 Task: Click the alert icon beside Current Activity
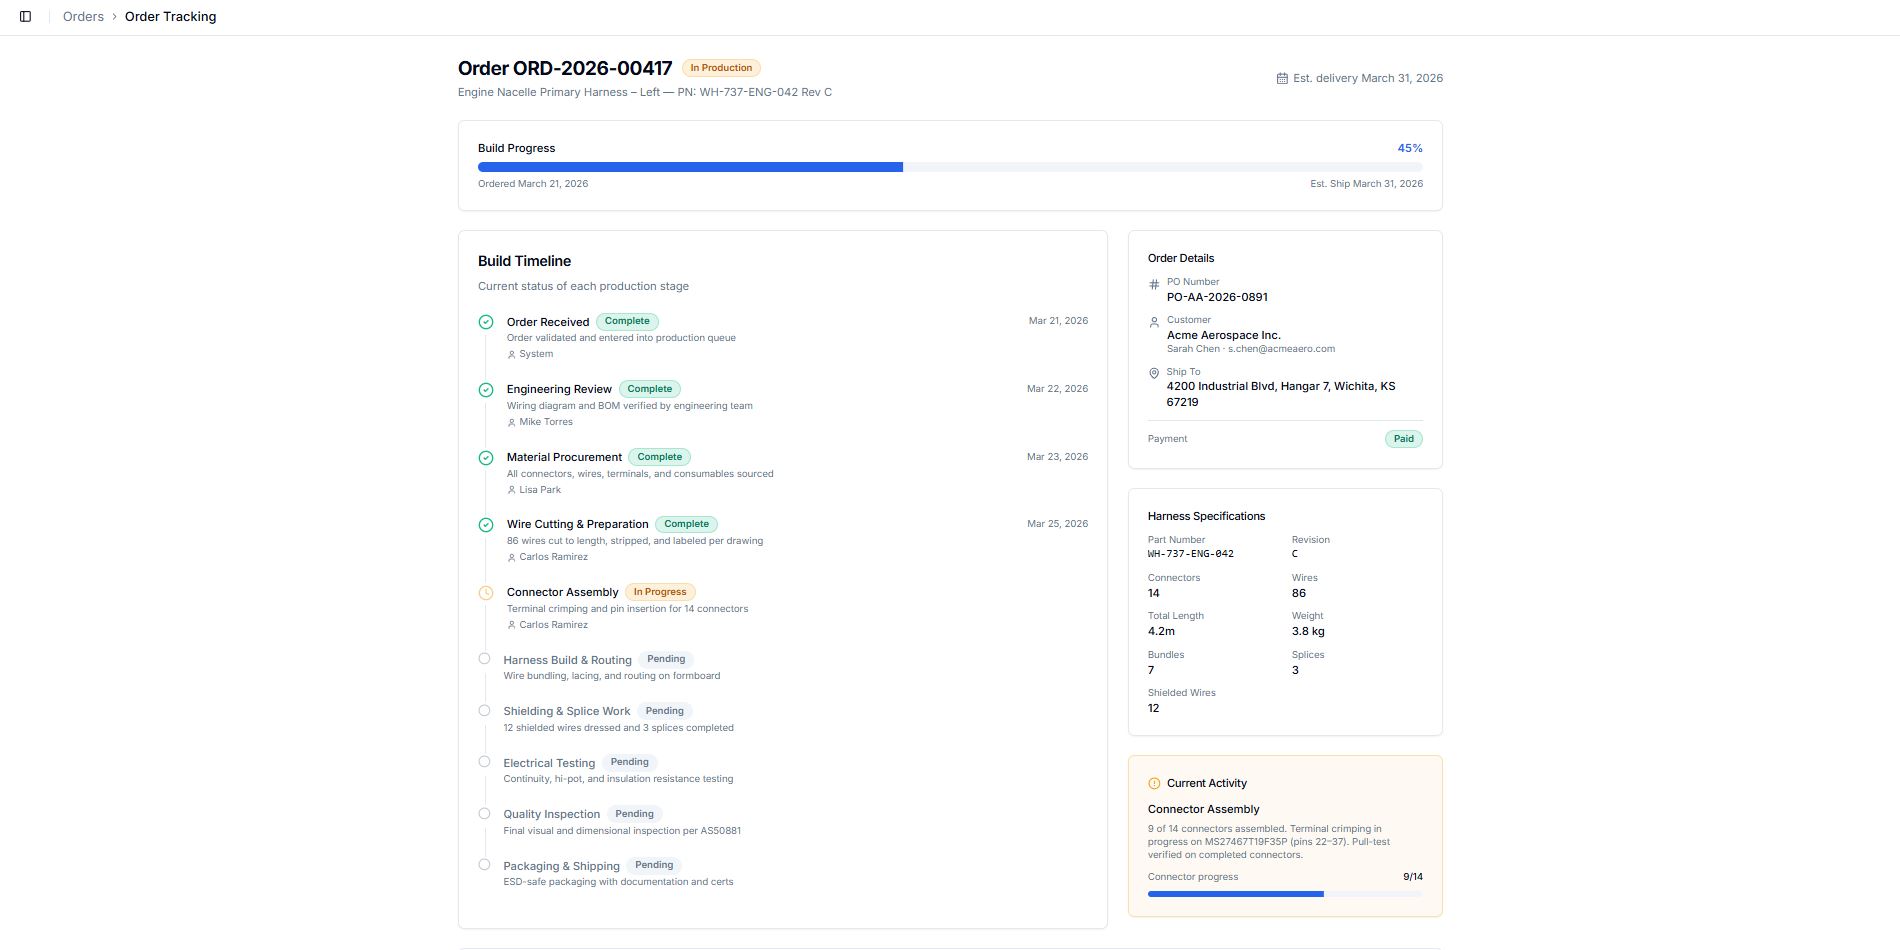[x=1154, y=784]
